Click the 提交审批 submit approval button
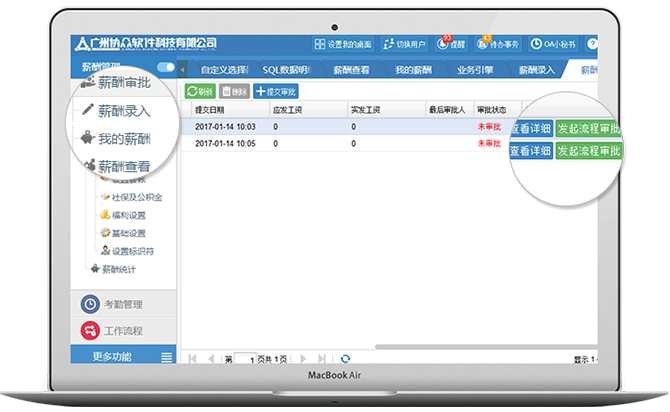 tap(279, 91)
